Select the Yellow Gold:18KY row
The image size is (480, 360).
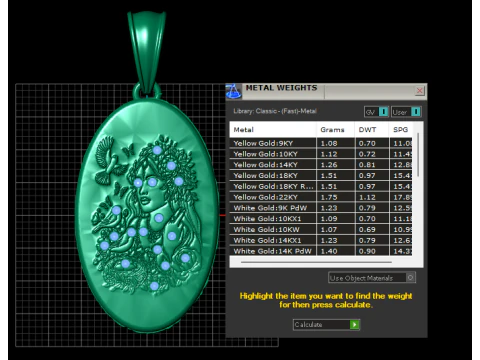coord(321,176)
